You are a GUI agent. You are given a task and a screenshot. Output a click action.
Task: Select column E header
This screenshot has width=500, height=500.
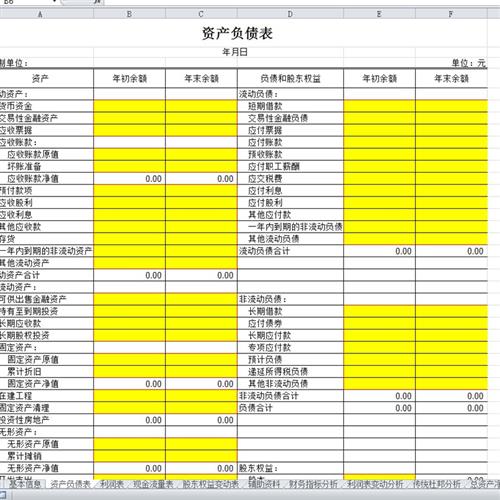coord(379,14)
